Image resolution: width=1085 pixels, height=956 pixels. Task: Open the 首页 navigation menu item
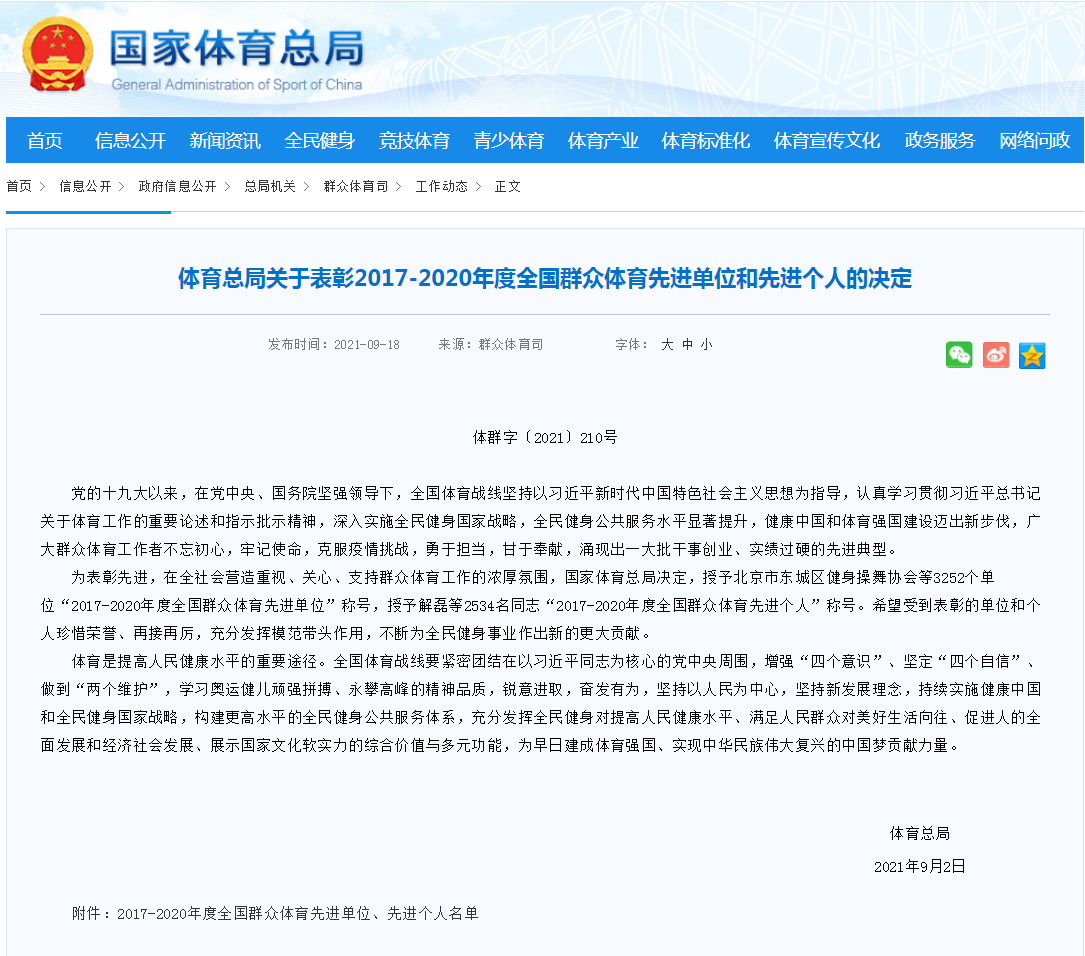coord(44,141)
